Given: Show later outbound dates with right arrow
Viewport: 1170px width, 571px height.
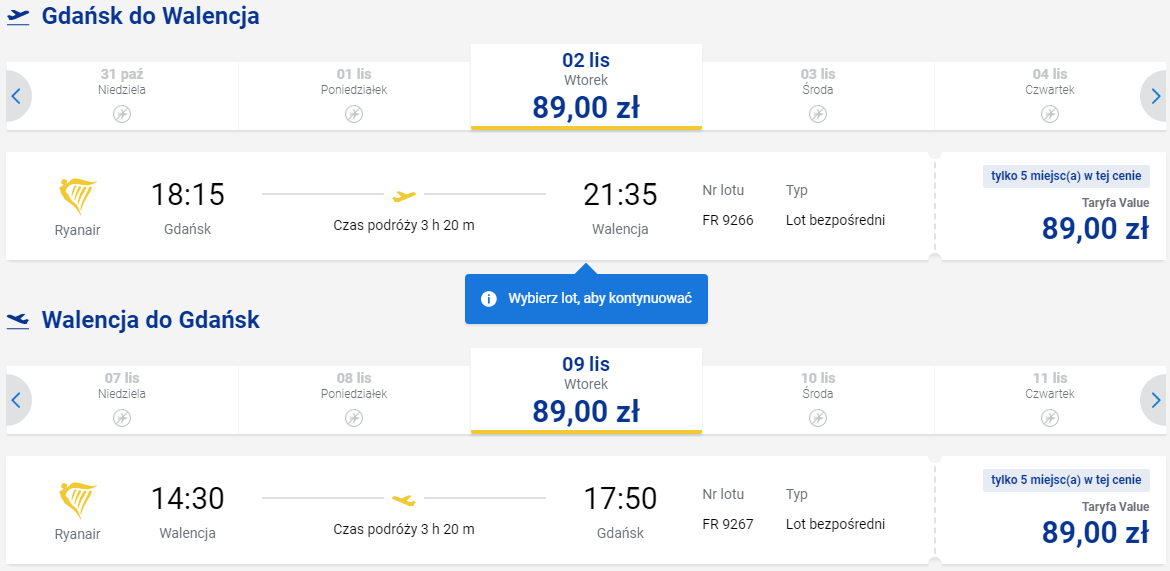Looking at the screenshot, I should pos(1154,96).
